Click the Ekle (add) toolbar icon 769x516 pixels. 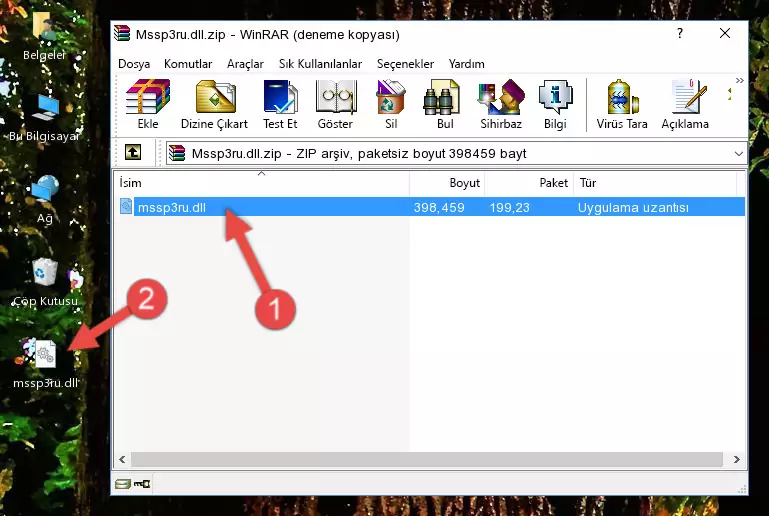148,104
